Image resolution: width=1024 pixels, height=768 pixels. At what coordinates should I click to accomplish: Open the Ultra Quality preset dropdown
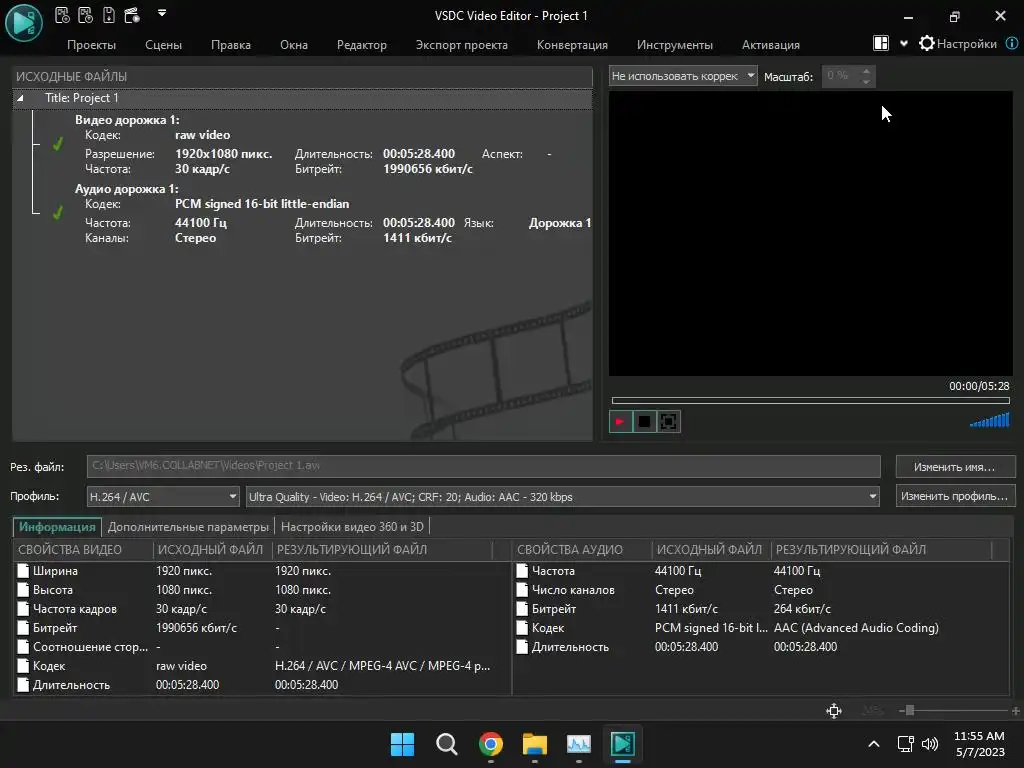(x=562, y=496)
